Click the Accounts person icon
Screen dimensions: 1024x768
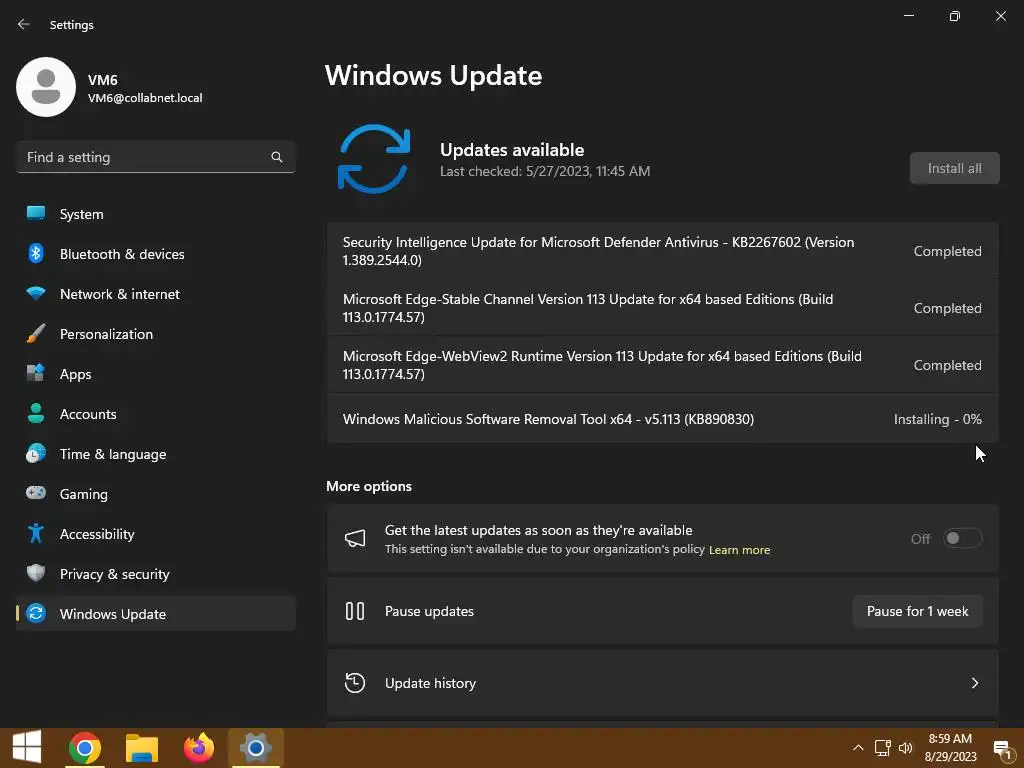pyautogui.click(x=36, y=413)
